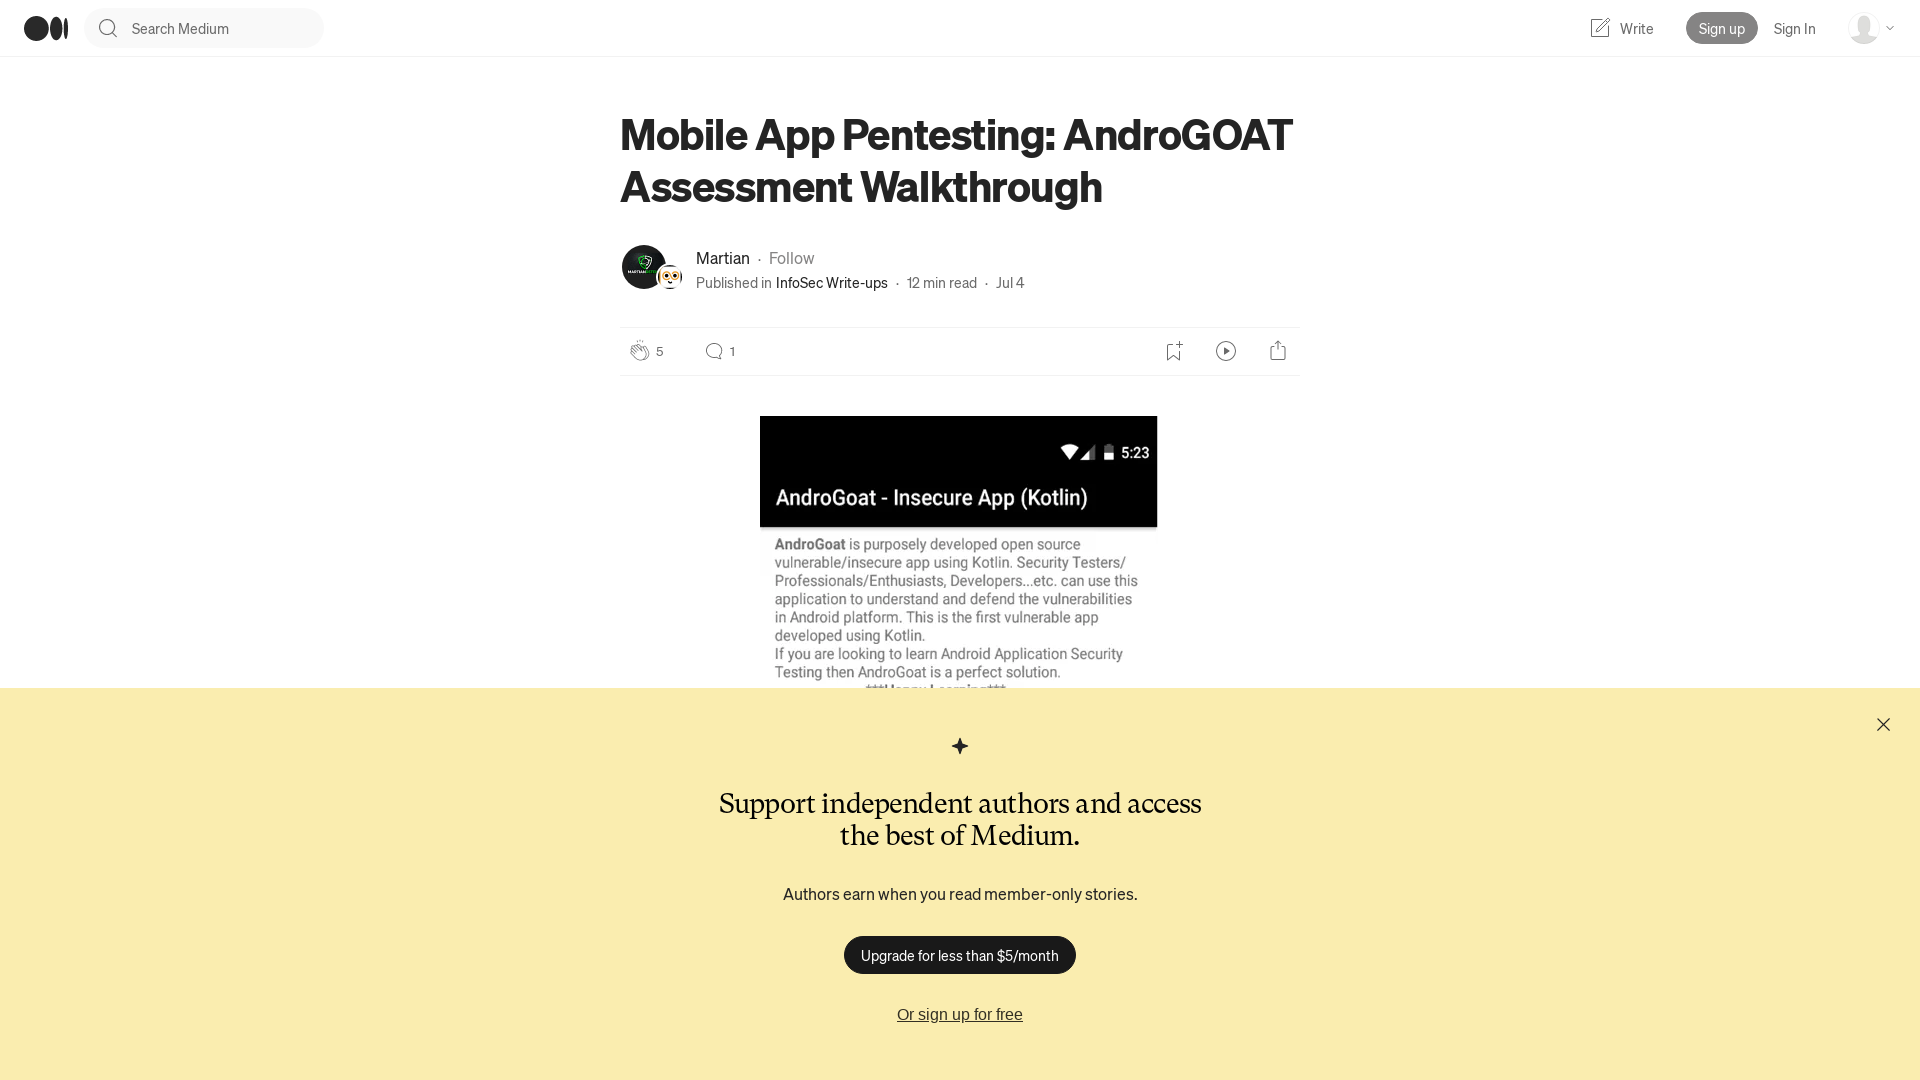
Task: Close the membership upgrade popup
Action: coord(1883,724)
